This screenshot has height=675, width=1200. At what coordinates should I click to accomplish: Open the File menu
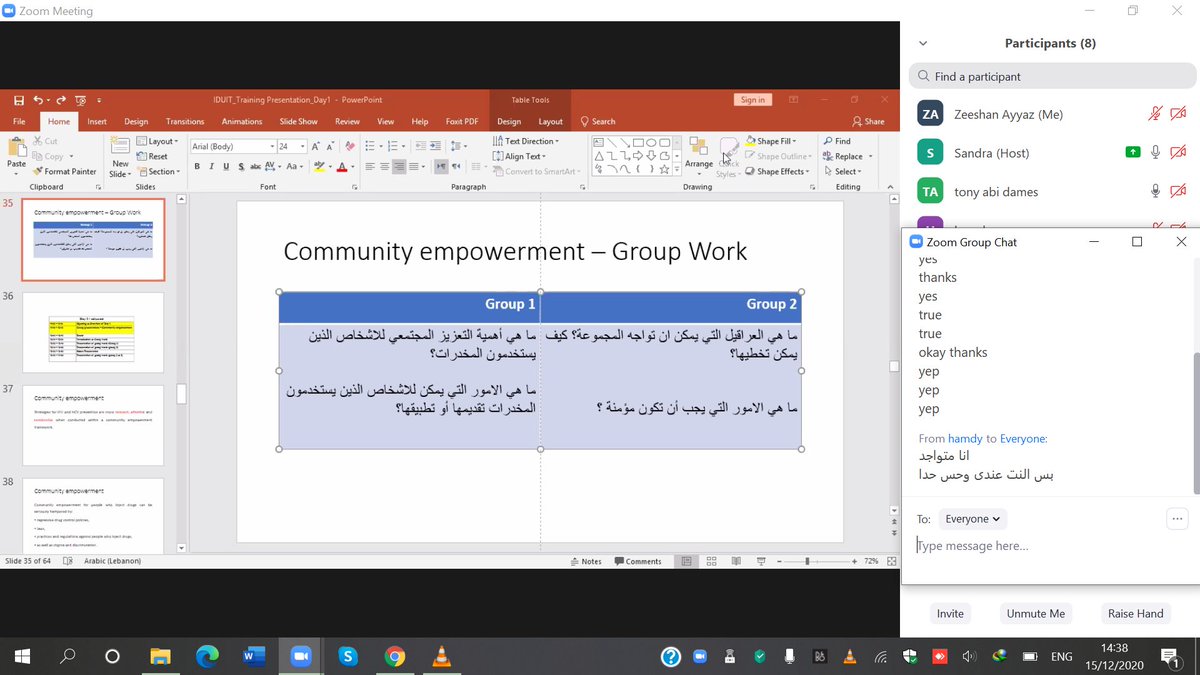click(19, 121)
